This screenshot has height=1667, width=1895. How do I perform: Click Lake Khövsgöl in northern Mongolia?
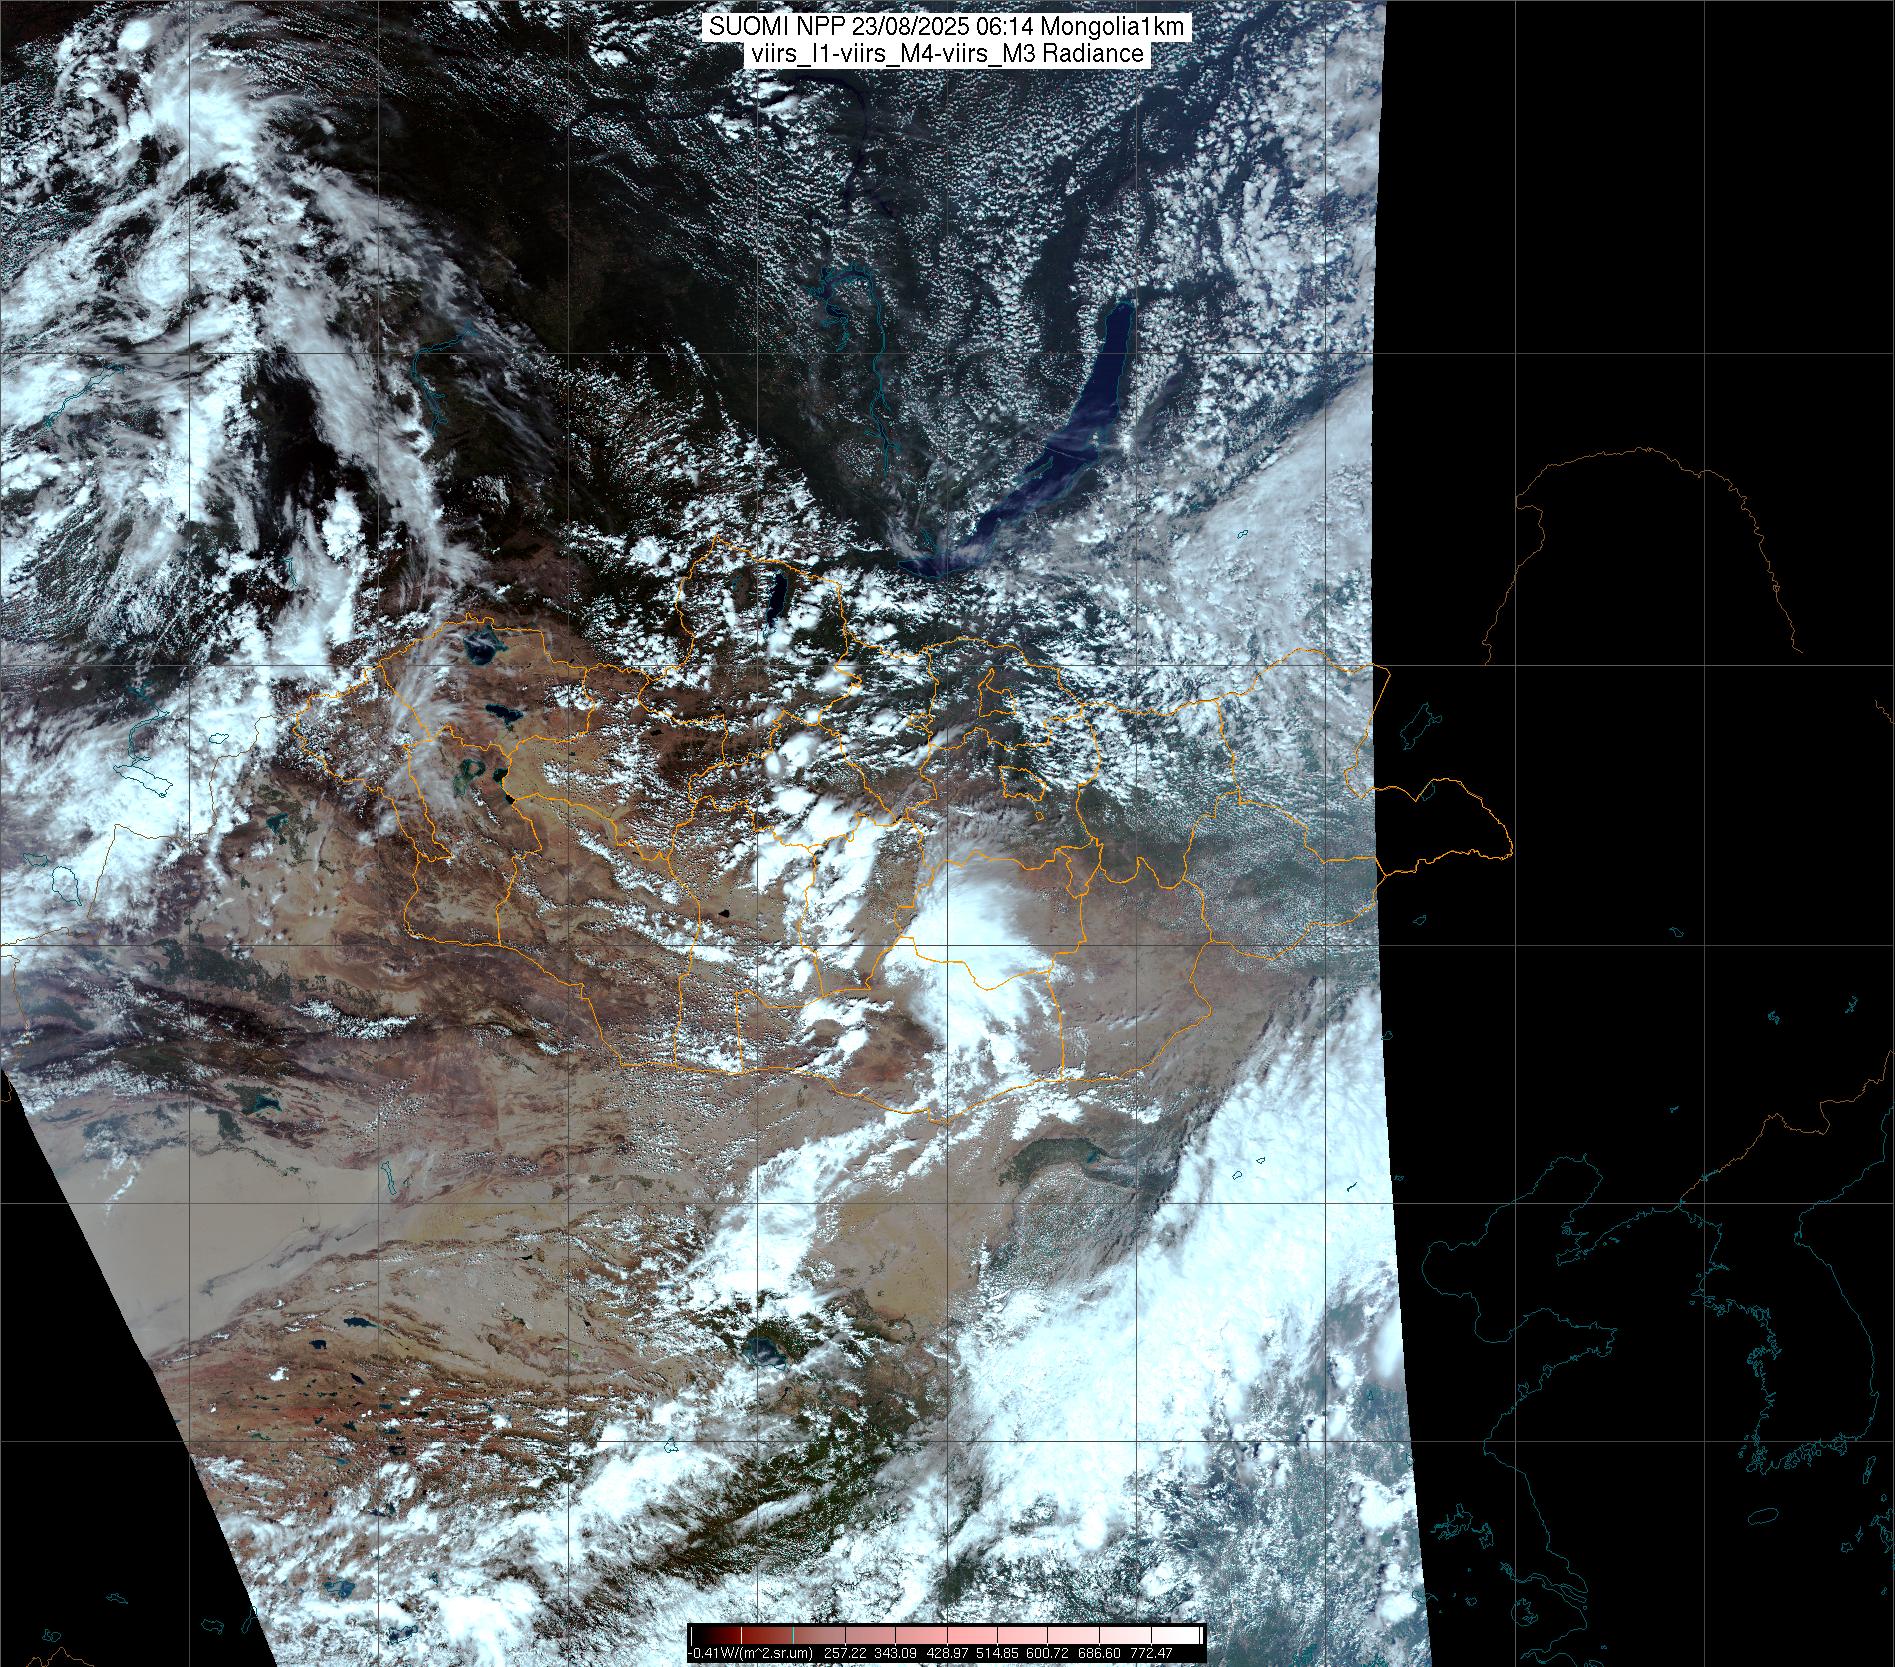pos(776,597)
